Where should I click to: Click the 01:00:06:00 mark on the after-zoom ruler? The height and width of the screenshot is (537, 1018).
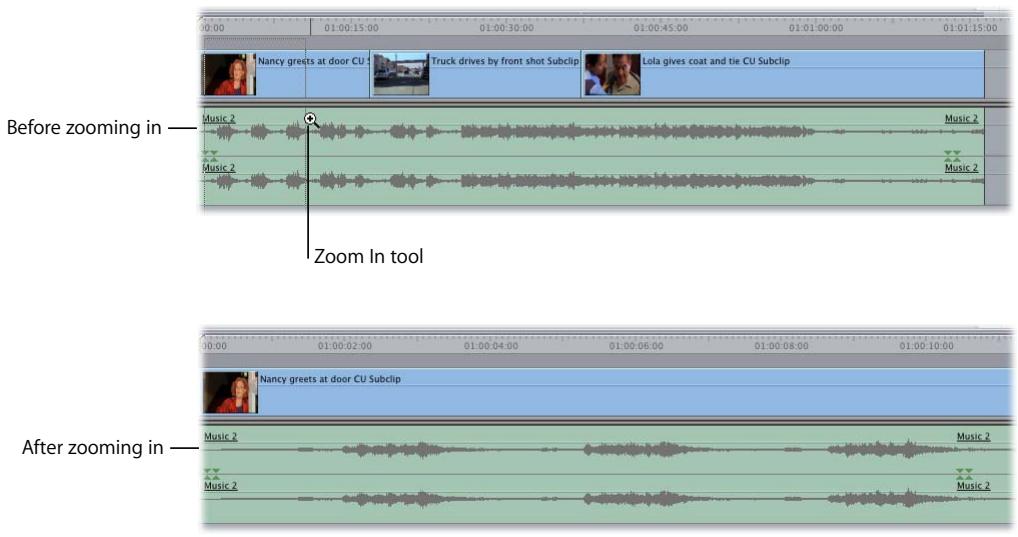click(636, 346)
